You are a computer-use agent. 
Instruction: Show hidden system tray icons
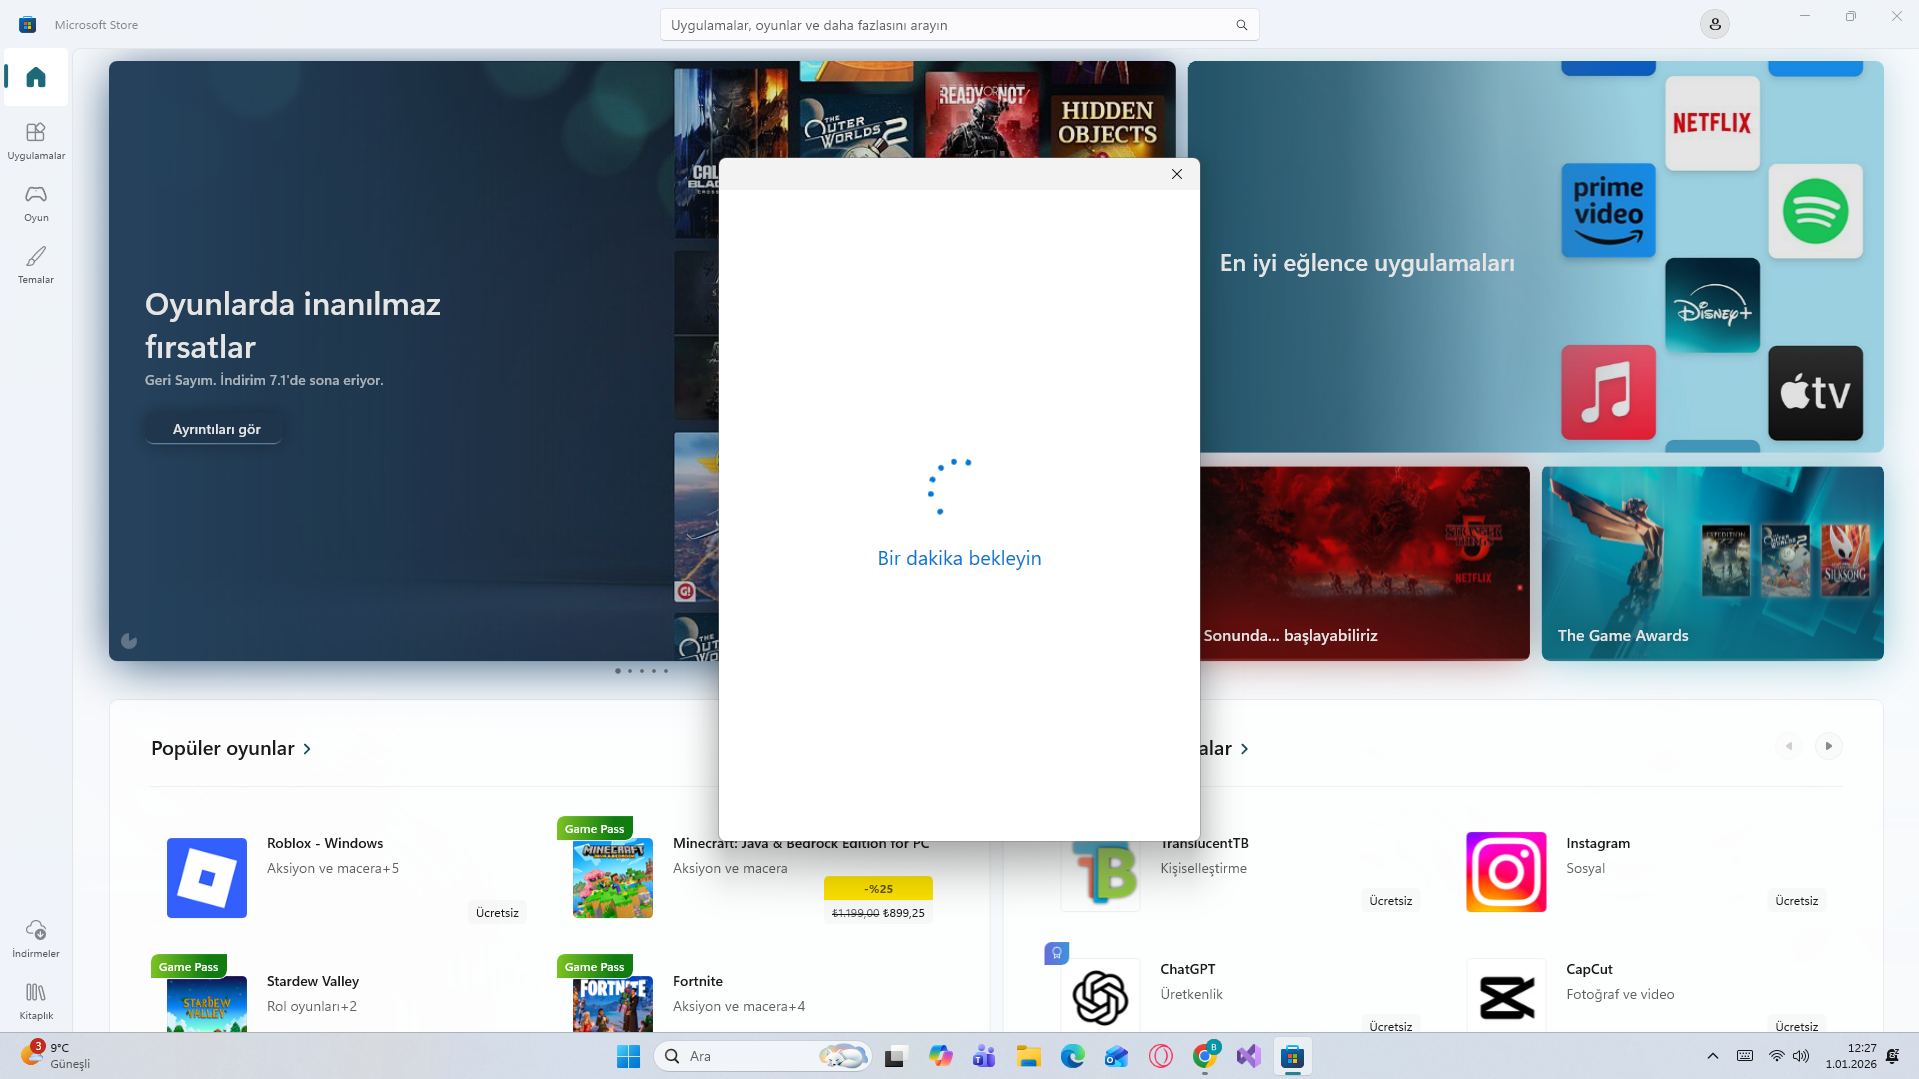point(1713,1056)
